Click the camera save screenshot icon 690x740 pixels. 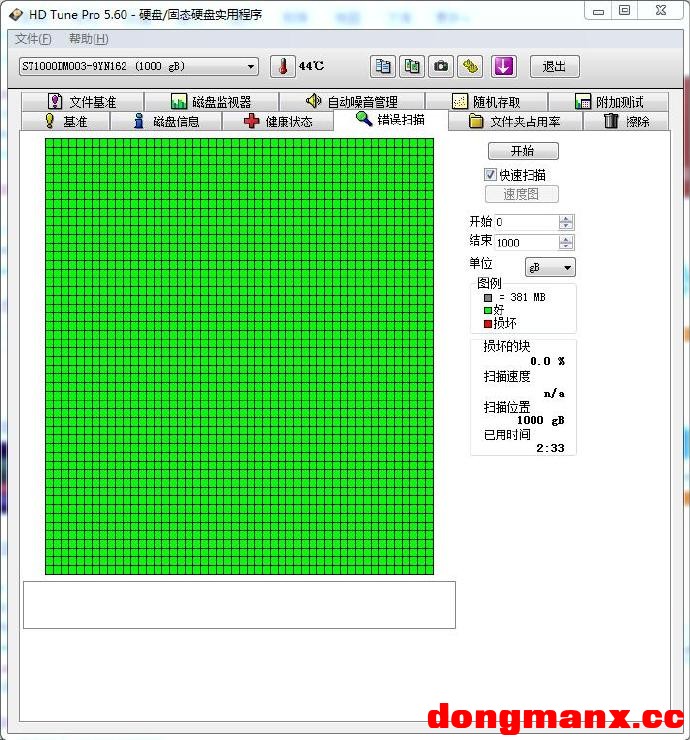coord(440,67)
